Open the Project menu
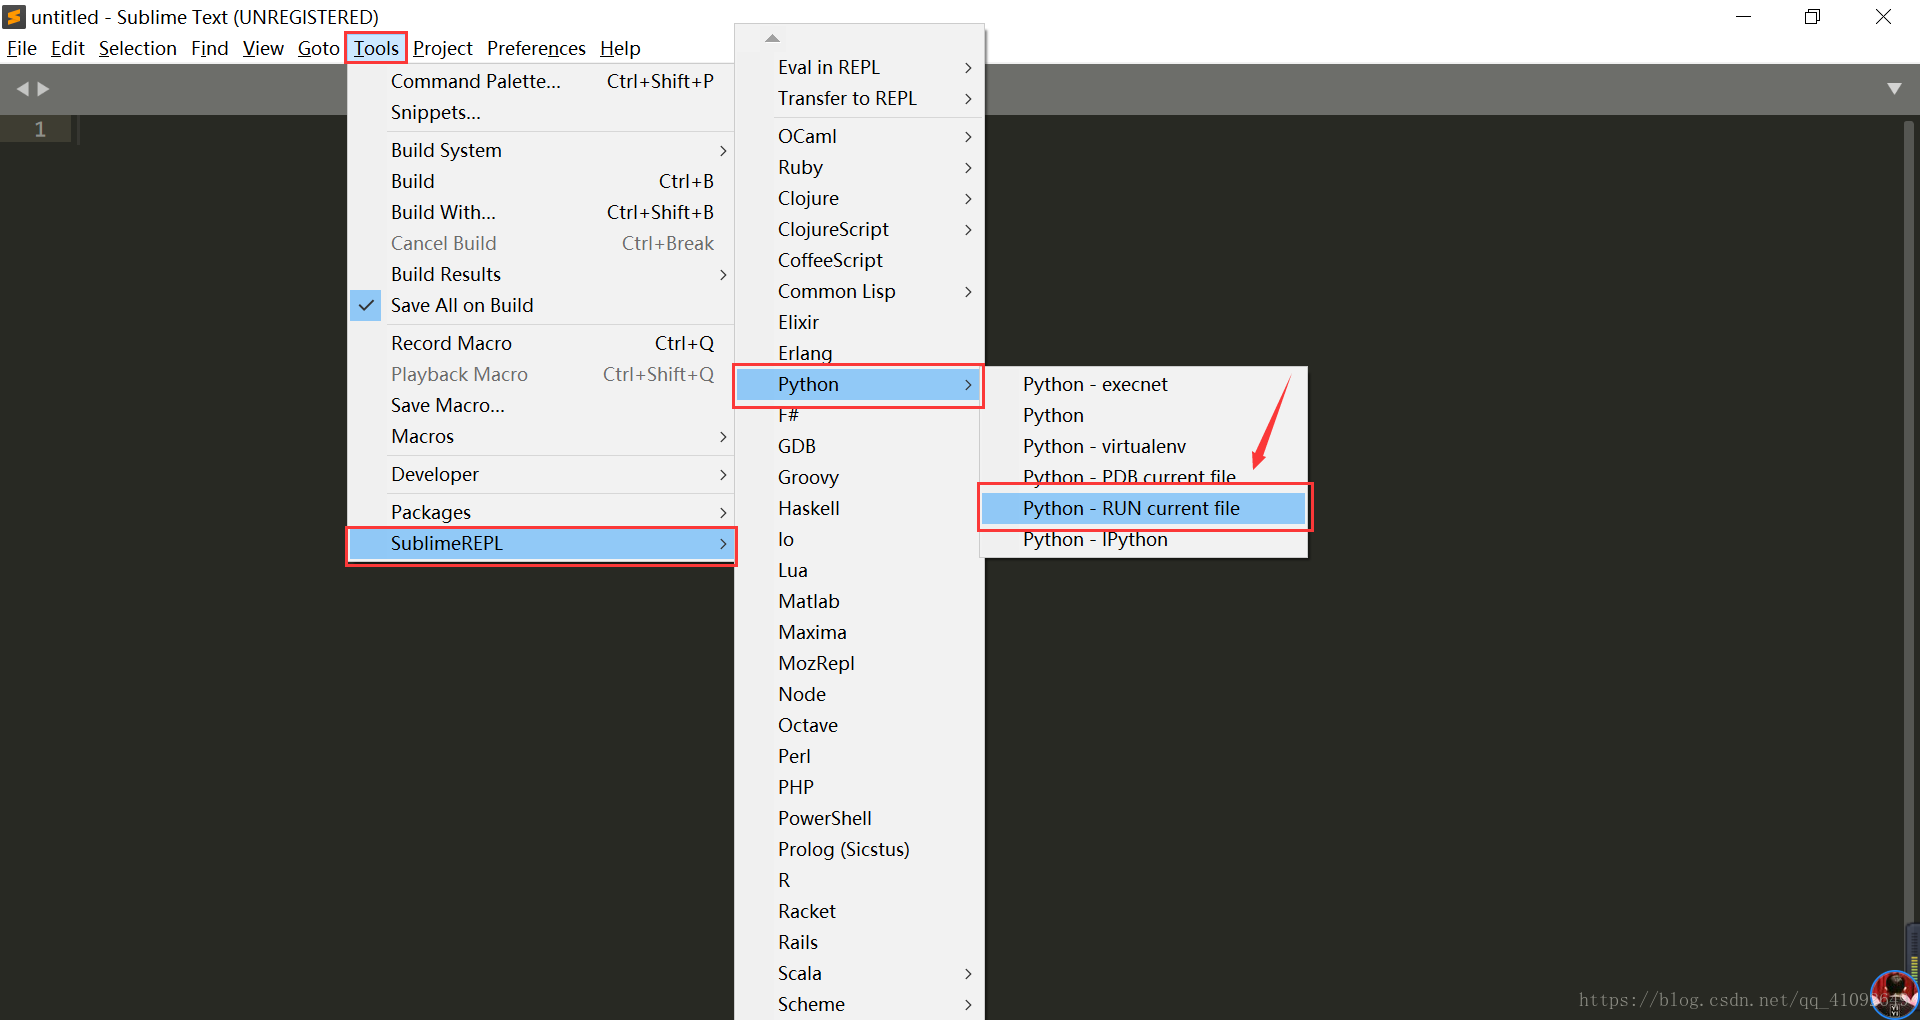This screenshot has height=1020, width=1920. pos(442,48)
